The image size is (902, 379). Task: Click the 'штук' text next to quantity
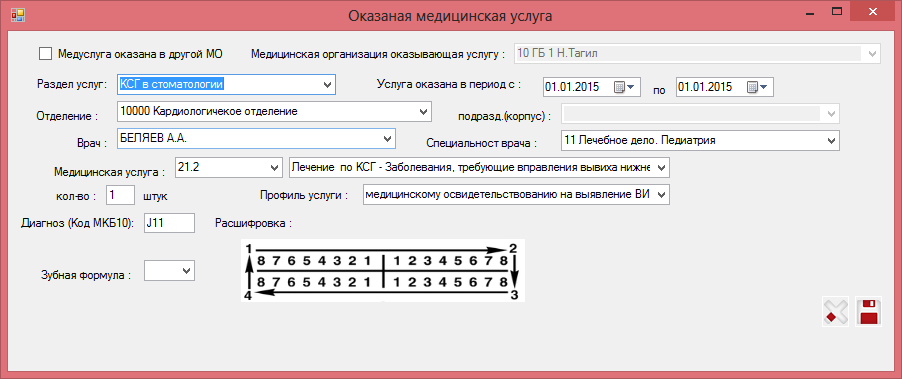pos(155,196)
